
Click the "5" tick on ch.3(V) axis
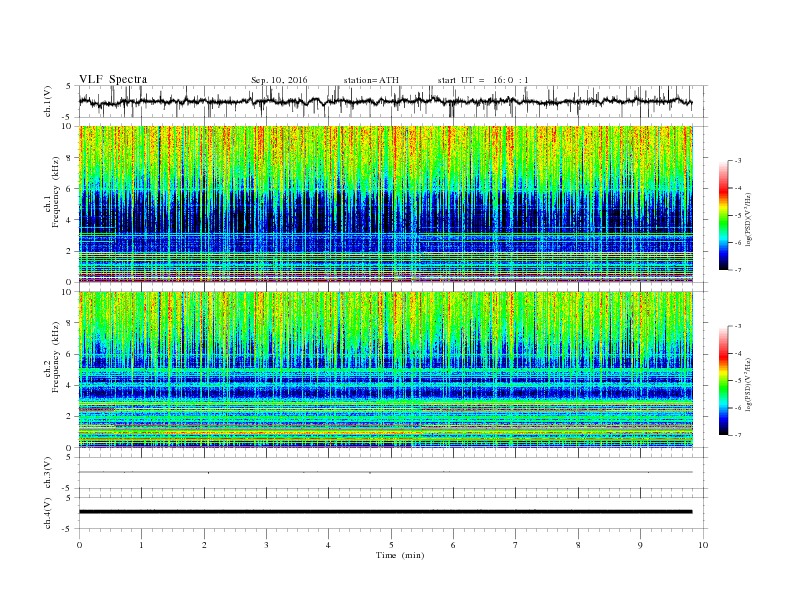70,457
